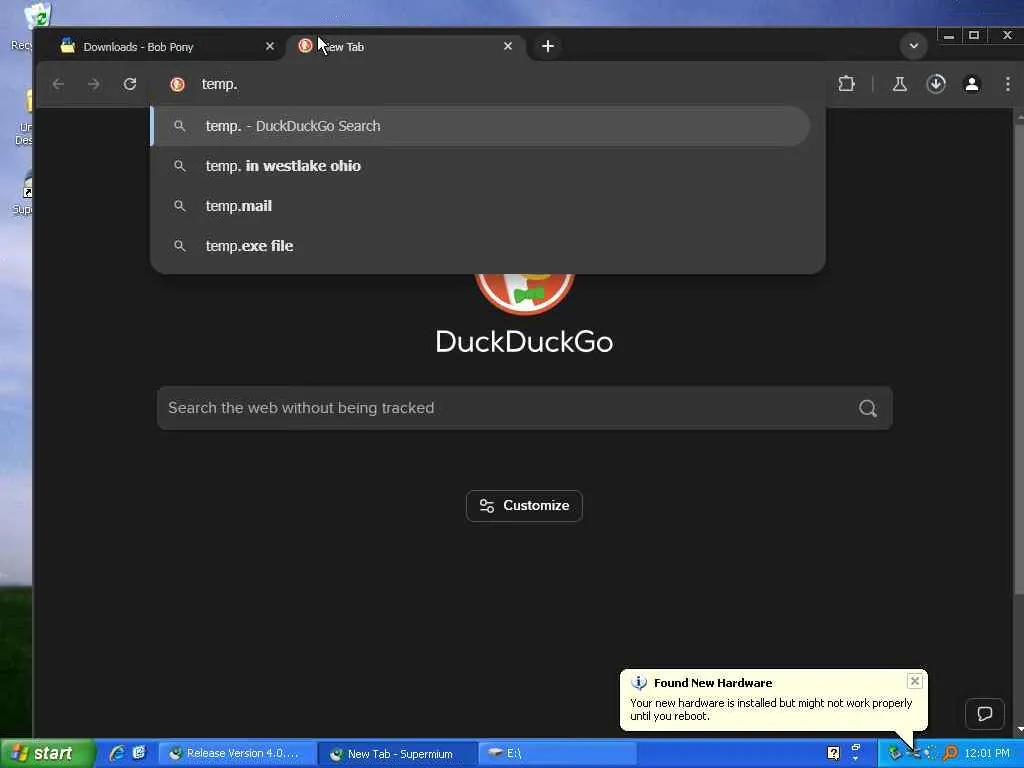This screenshot has height=768, width=1024.
Task: Open the E:\ taskbar window
Action: [557, 754]
